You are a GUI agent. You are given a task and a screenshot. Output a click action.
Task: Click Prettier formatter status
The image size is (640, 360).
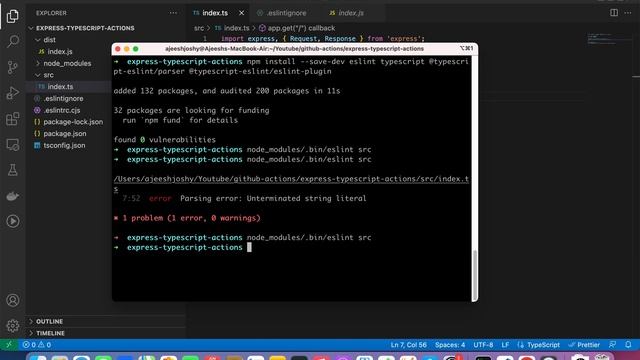point(584,345)
